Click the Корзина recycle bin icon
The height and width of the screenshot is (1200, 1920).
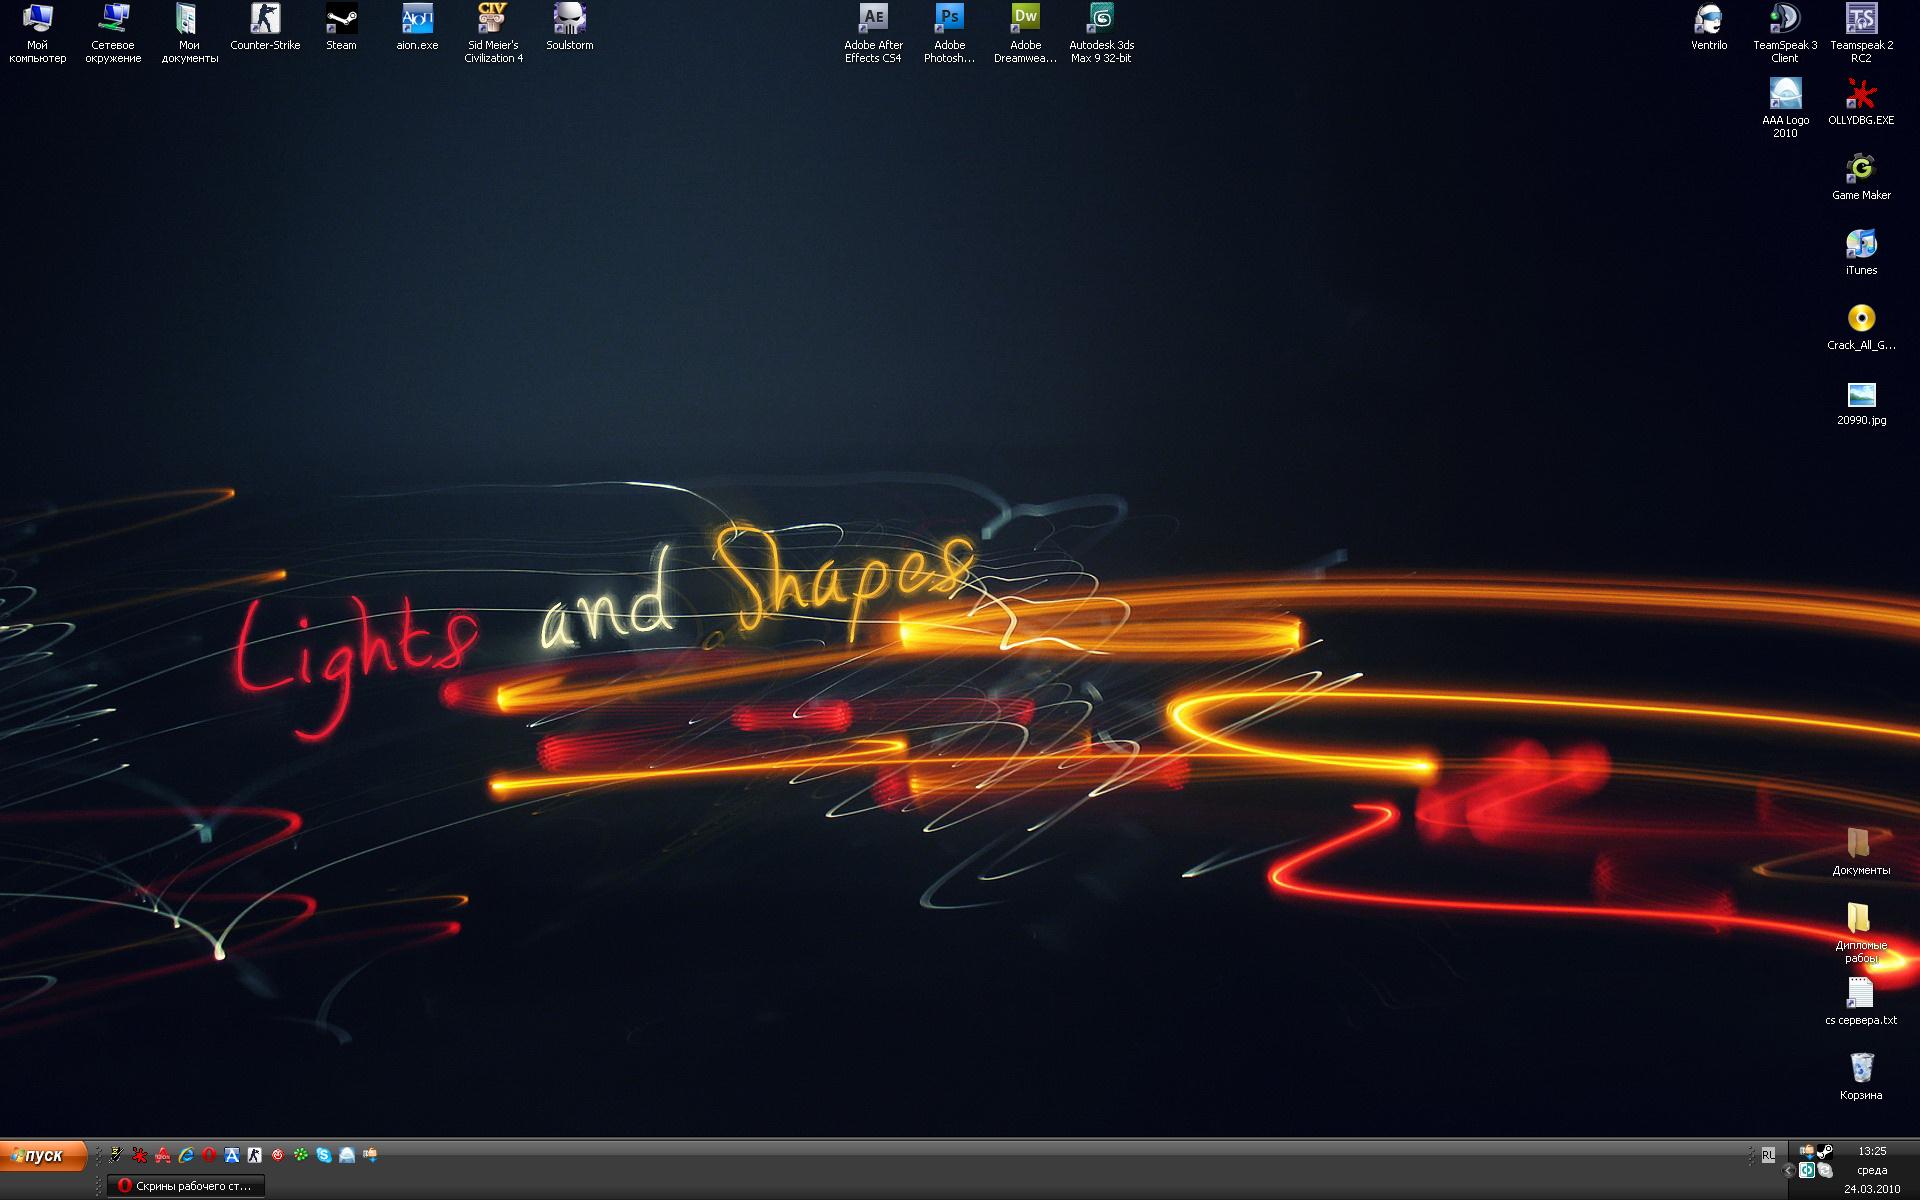pyautogui.click(x=1861, y=1068)
